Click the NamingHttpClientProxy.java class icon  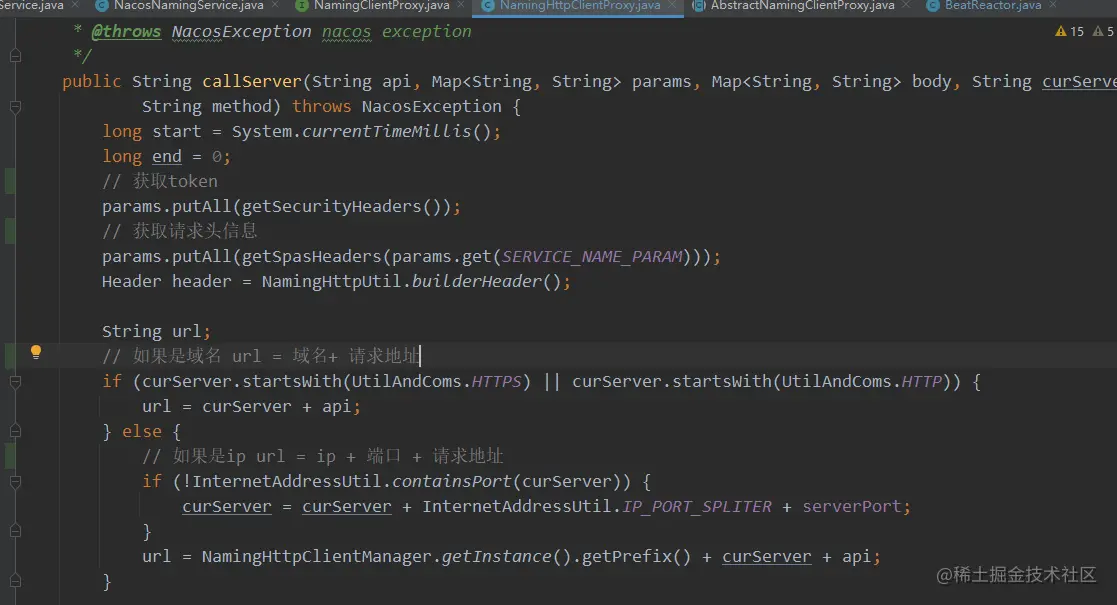[x=488, y=6]
